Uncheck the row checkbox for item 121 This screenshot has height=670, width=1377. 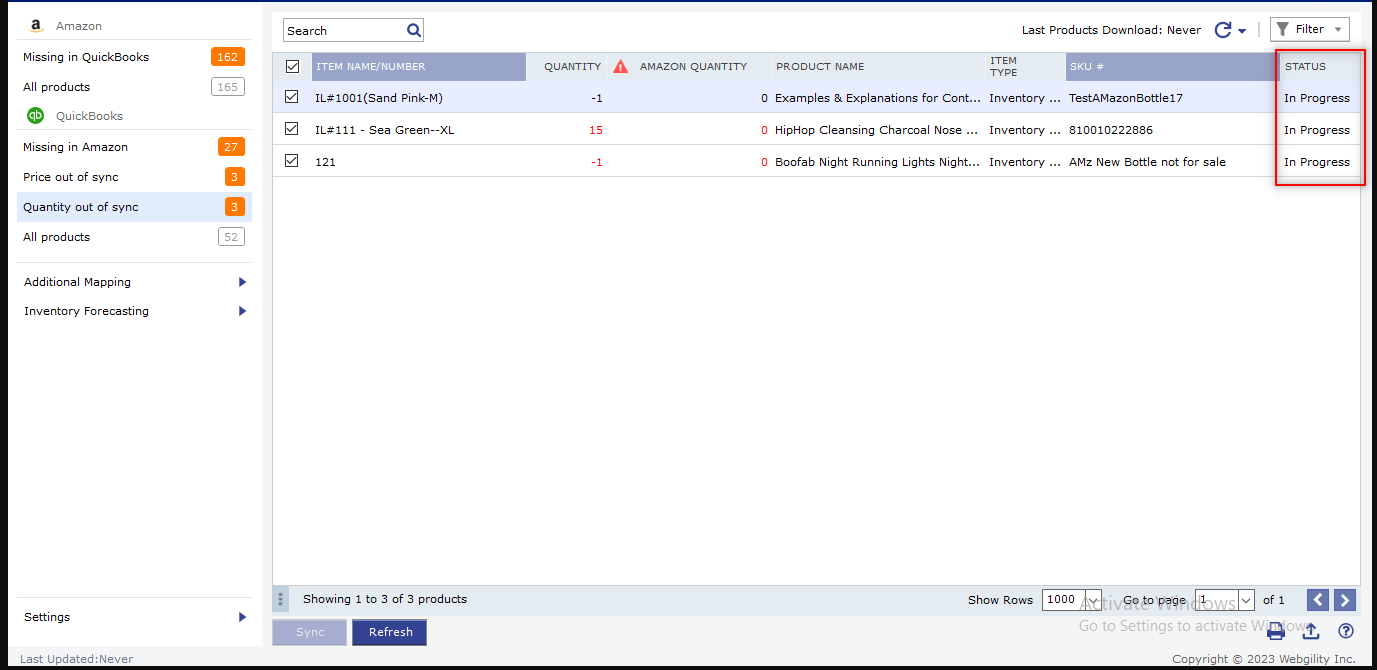click(292, 161)
